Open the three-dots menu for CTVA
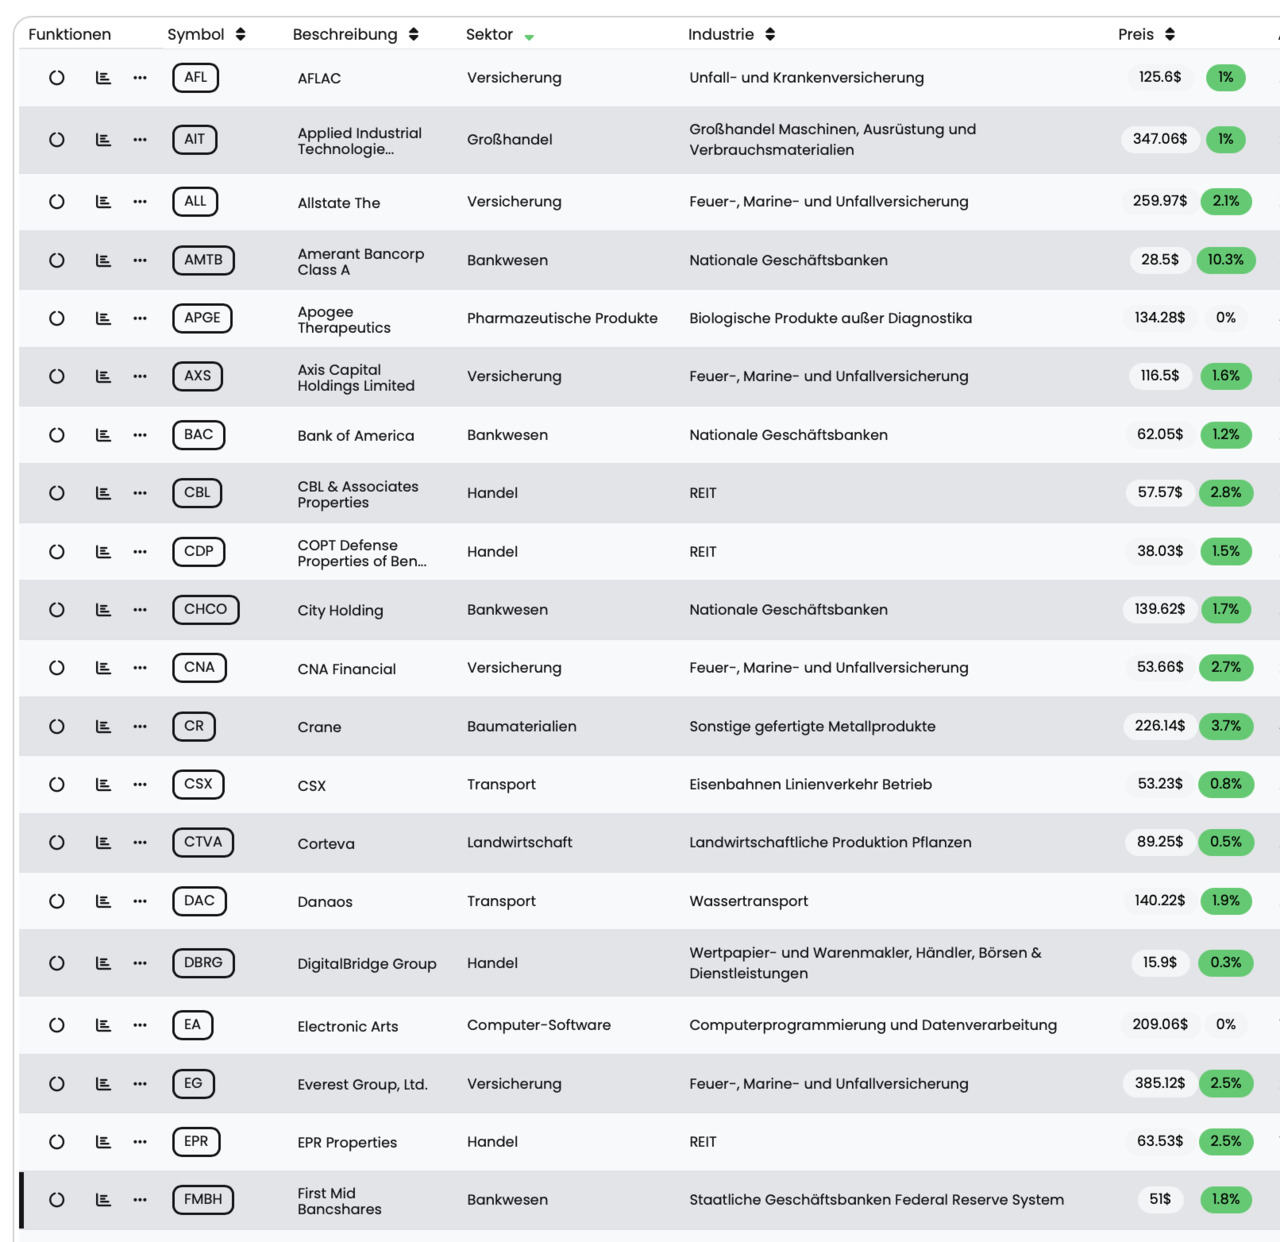The image size is (1280, 1242). coord(140,843)
